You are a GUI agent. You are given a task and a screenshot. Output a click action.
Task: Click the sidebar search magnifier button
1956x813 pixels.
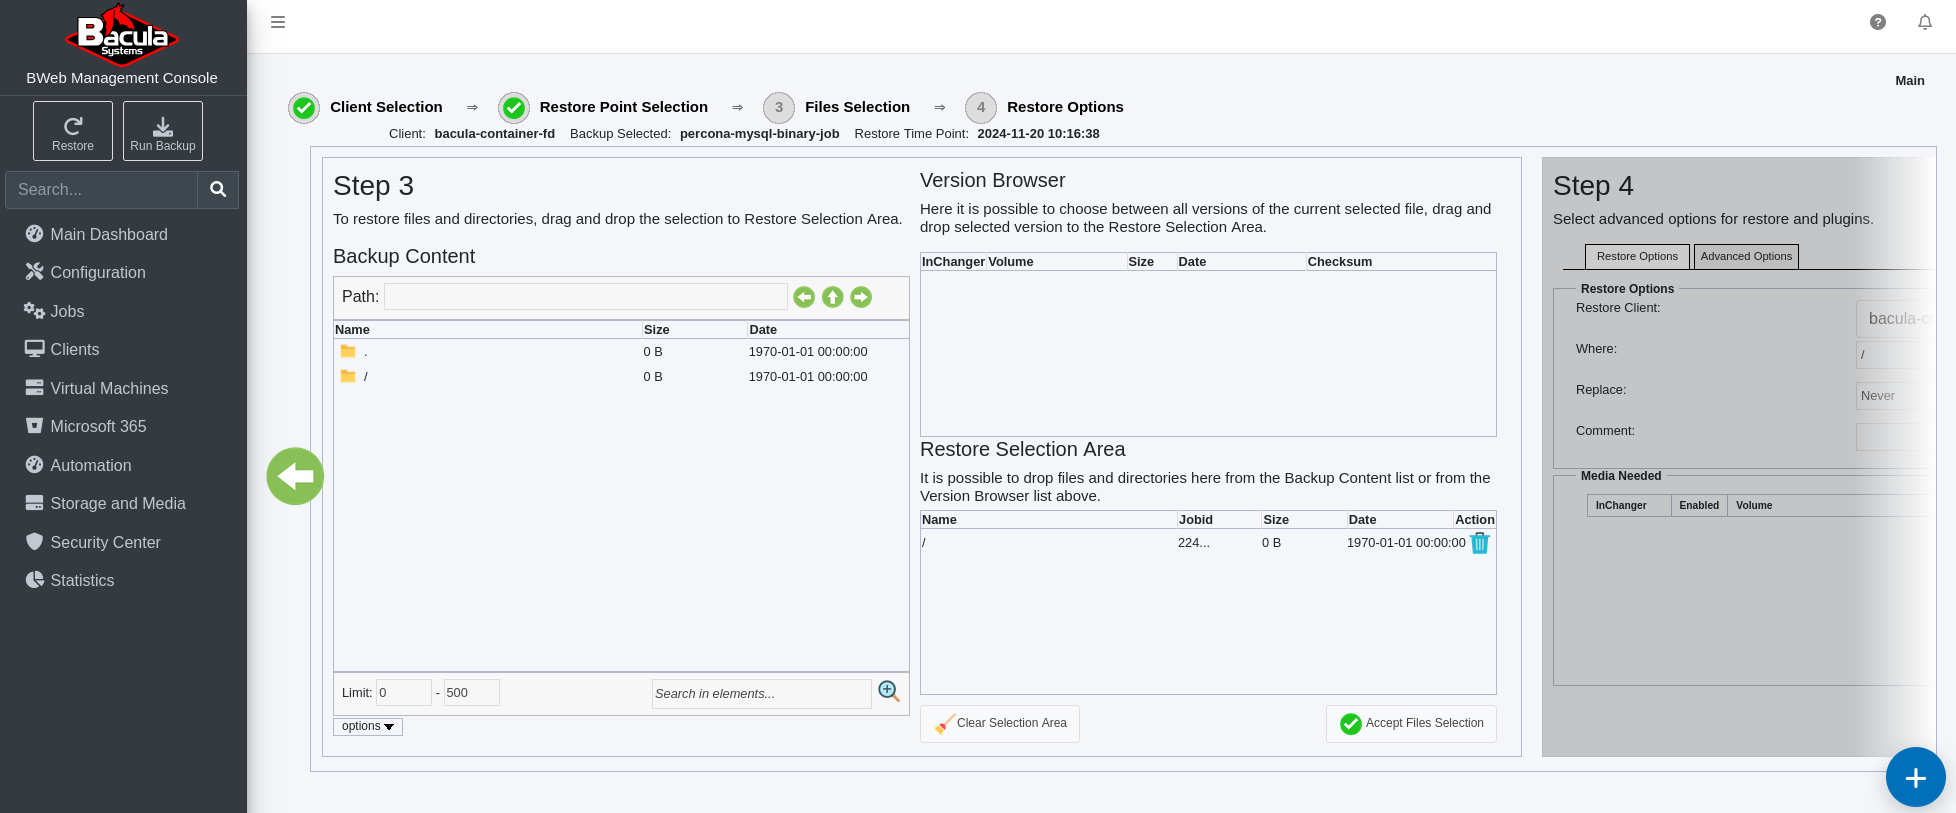tap(218, 189)
